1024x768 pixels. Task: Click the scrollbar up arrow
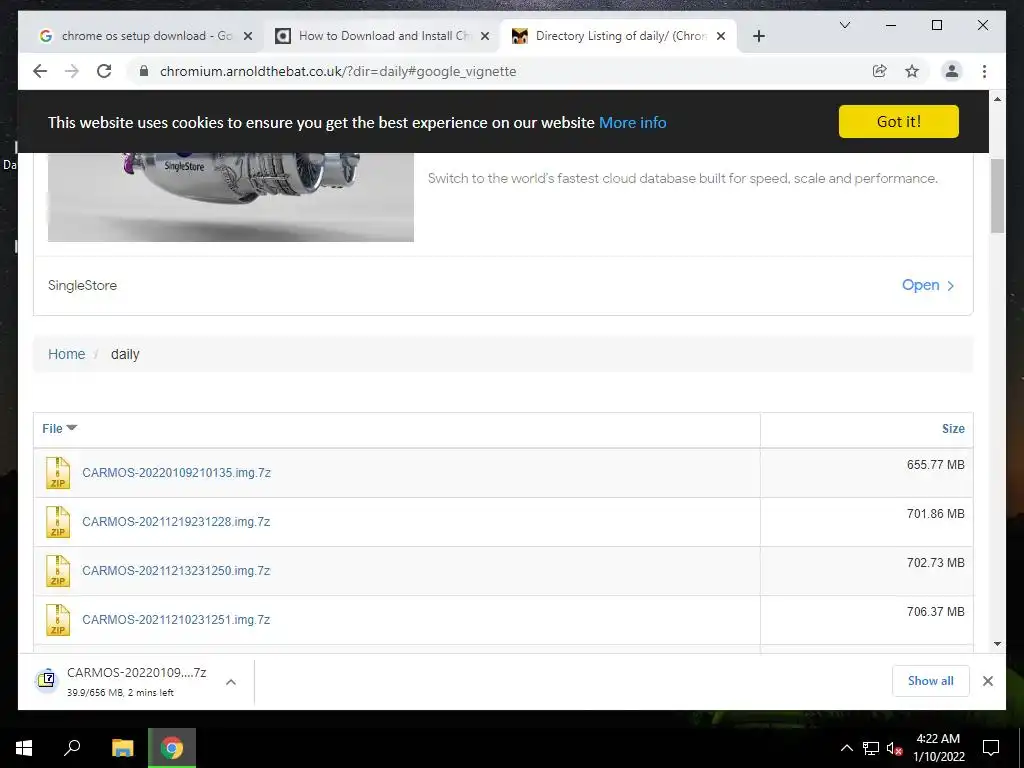pos(997,99)
